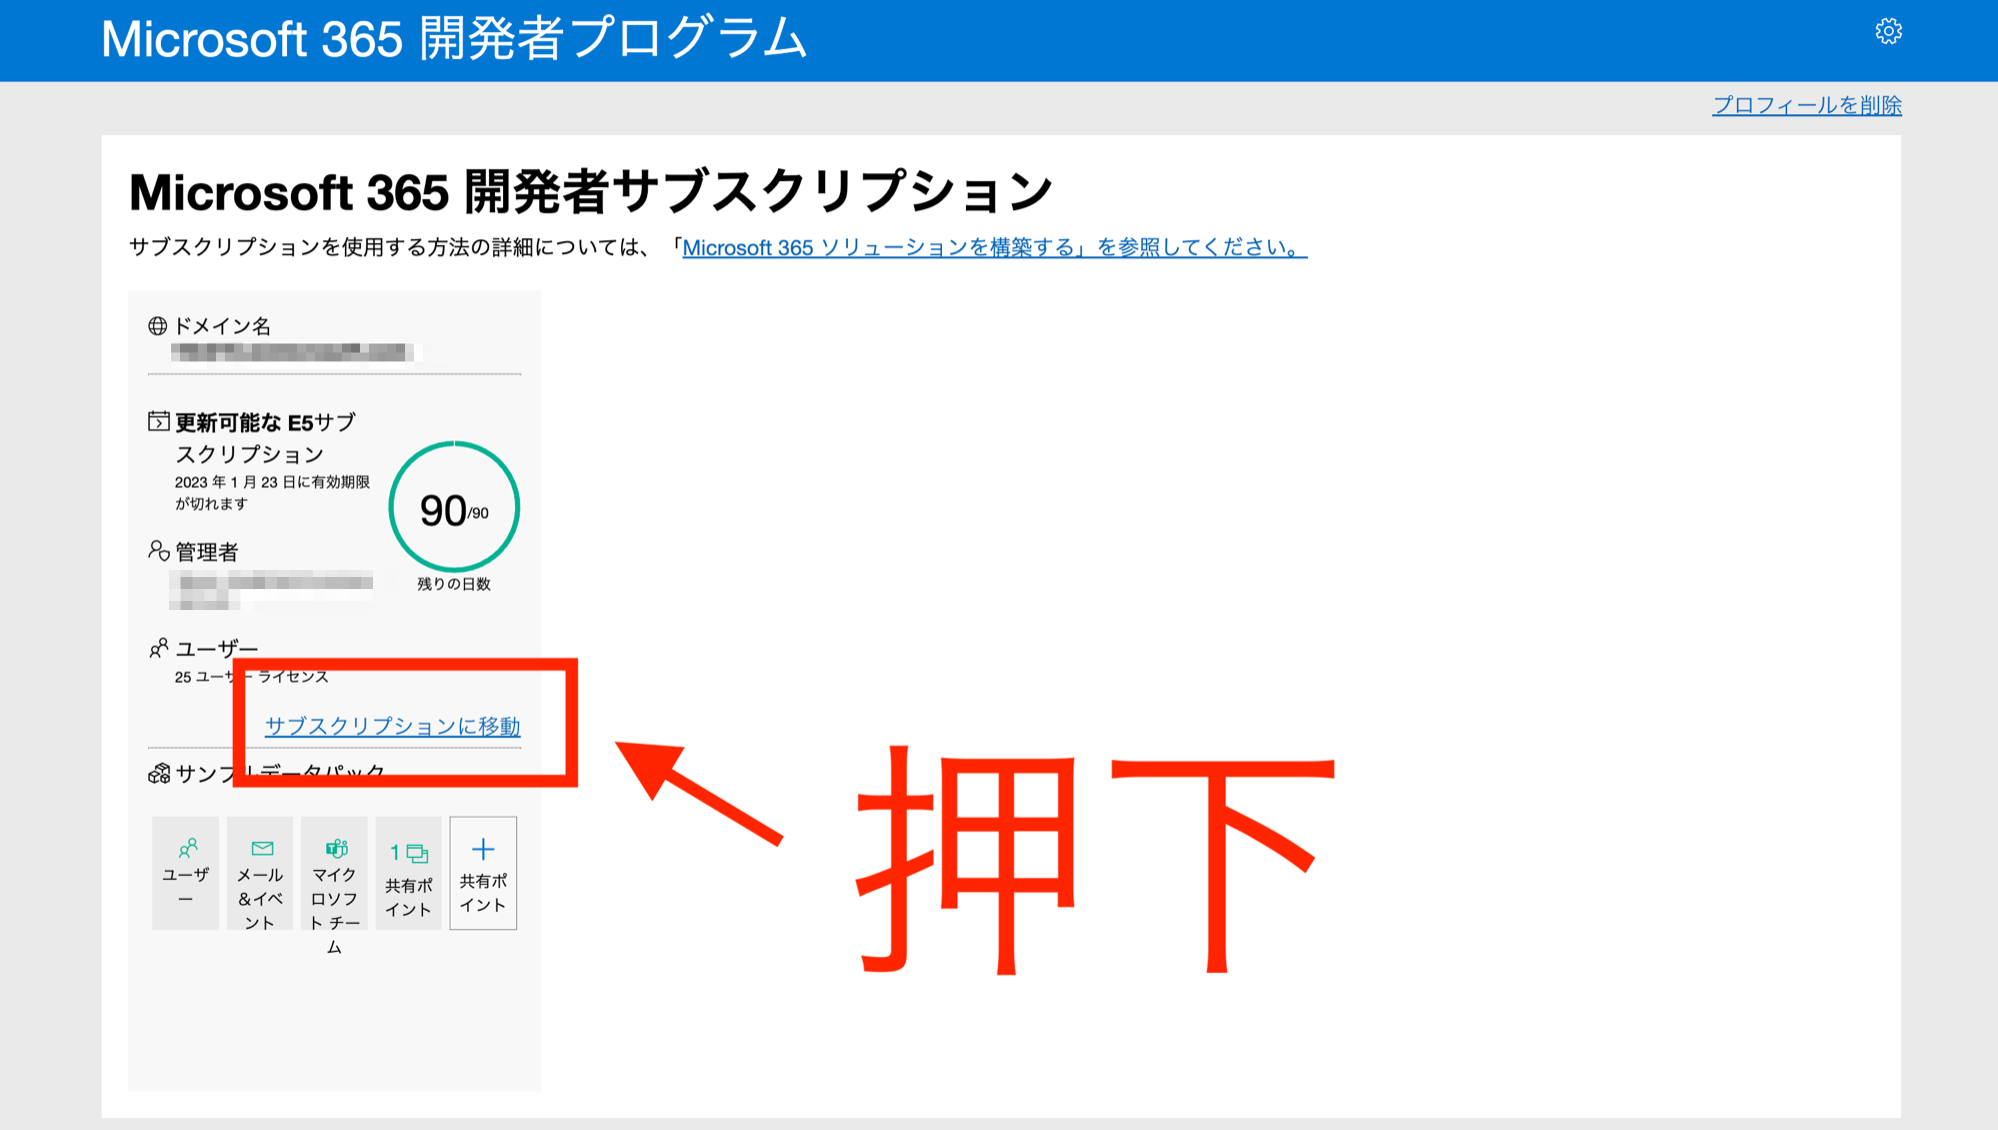Add 共有ポイント pack via plus tile

[483, 873]
